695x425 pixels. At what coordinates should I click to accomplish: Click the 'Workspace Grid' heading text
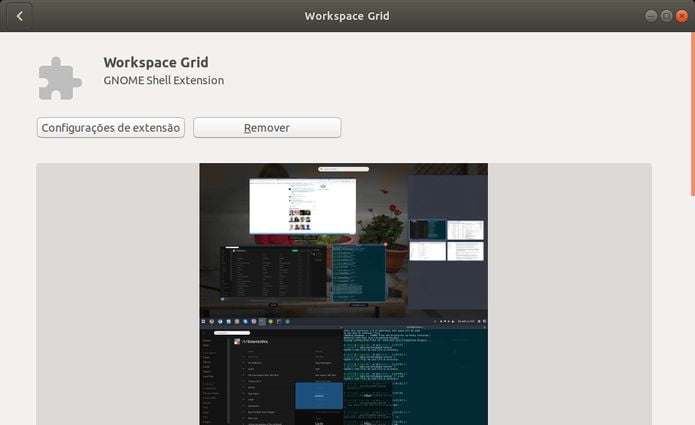(156, 62)
